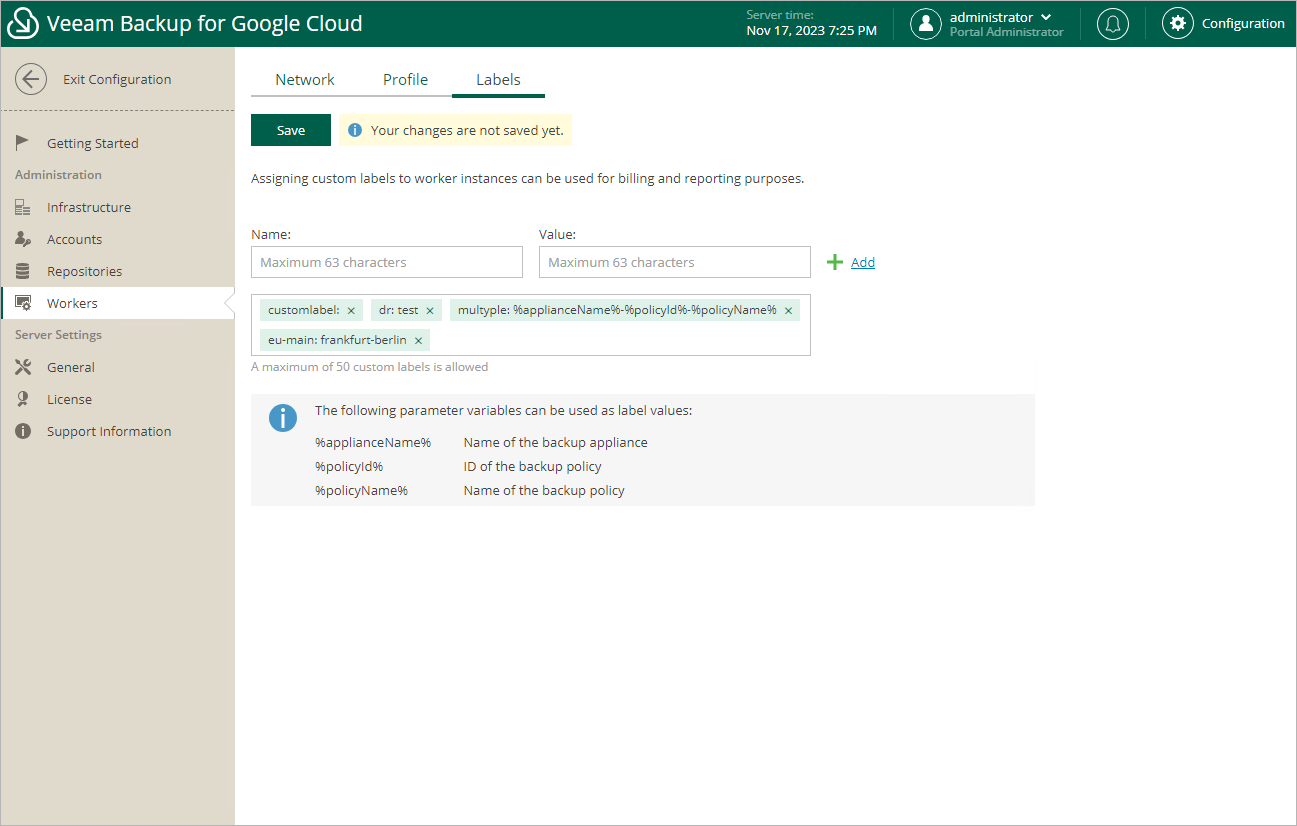This screenshot has width=1297, height=826.
Task: Click the administrator user name
Action: [991, 17]
